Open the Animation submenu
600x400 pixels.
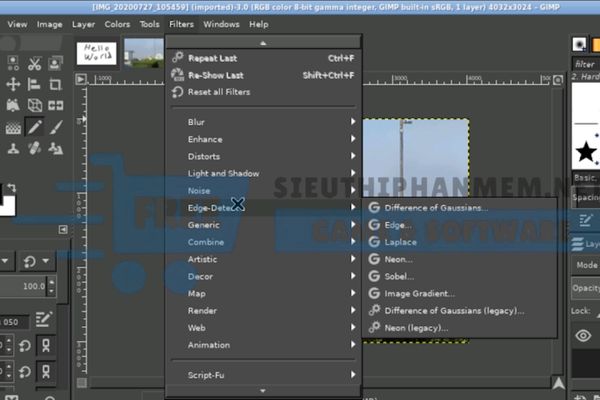click(264, 345)
